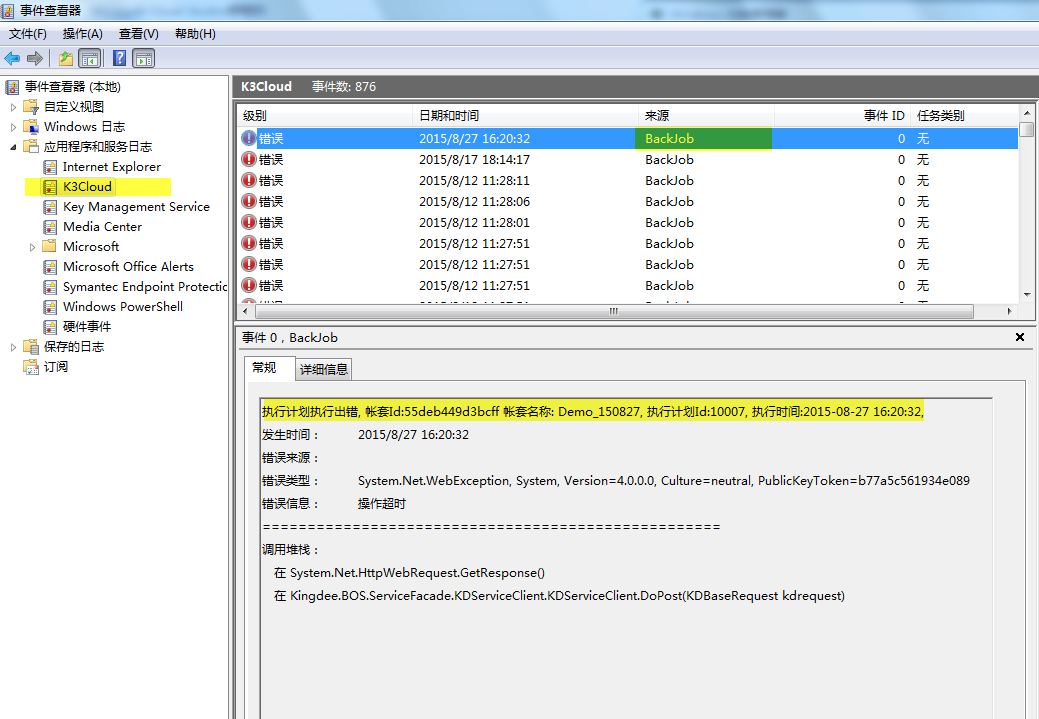Click the Media Center log icon
Image resolution: width=1039 pixels, height=719 pixels.
[x=50, y=227]
